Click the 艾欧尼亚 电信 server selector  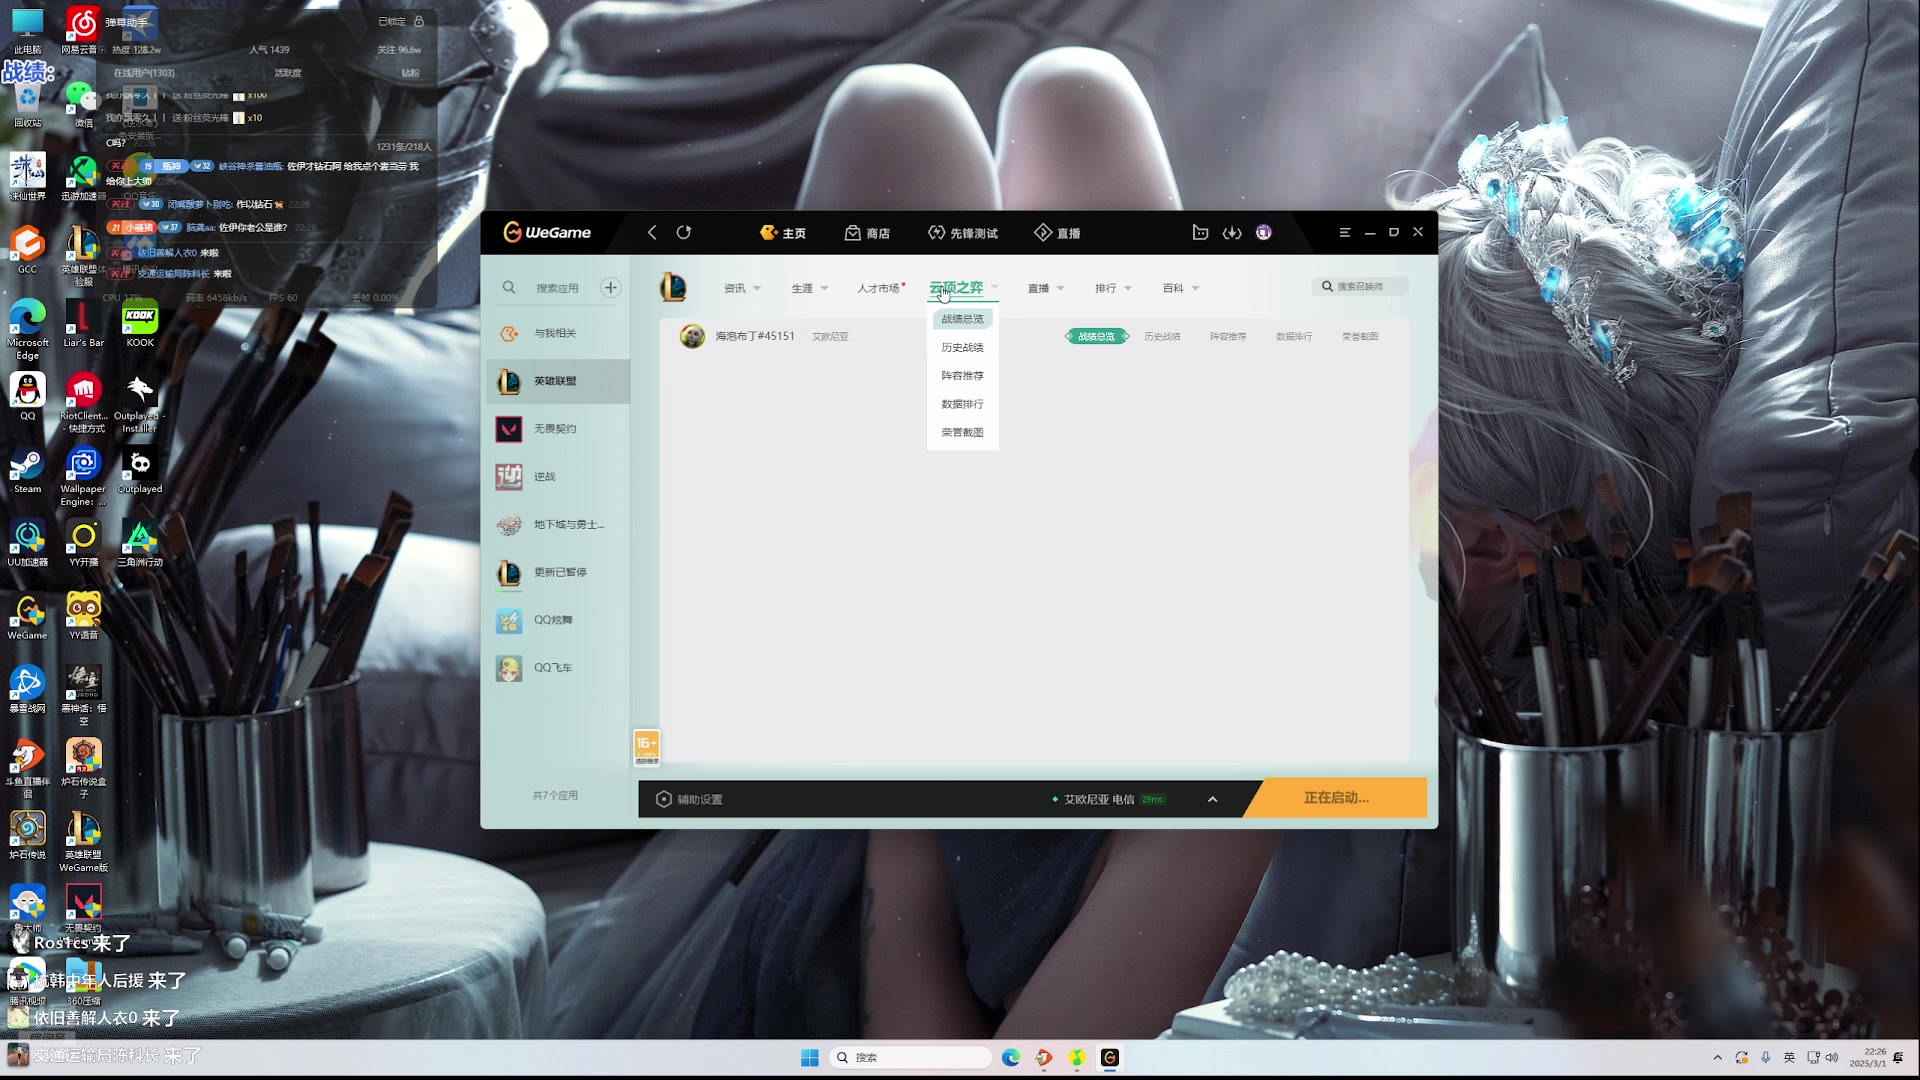[1108, 799]
